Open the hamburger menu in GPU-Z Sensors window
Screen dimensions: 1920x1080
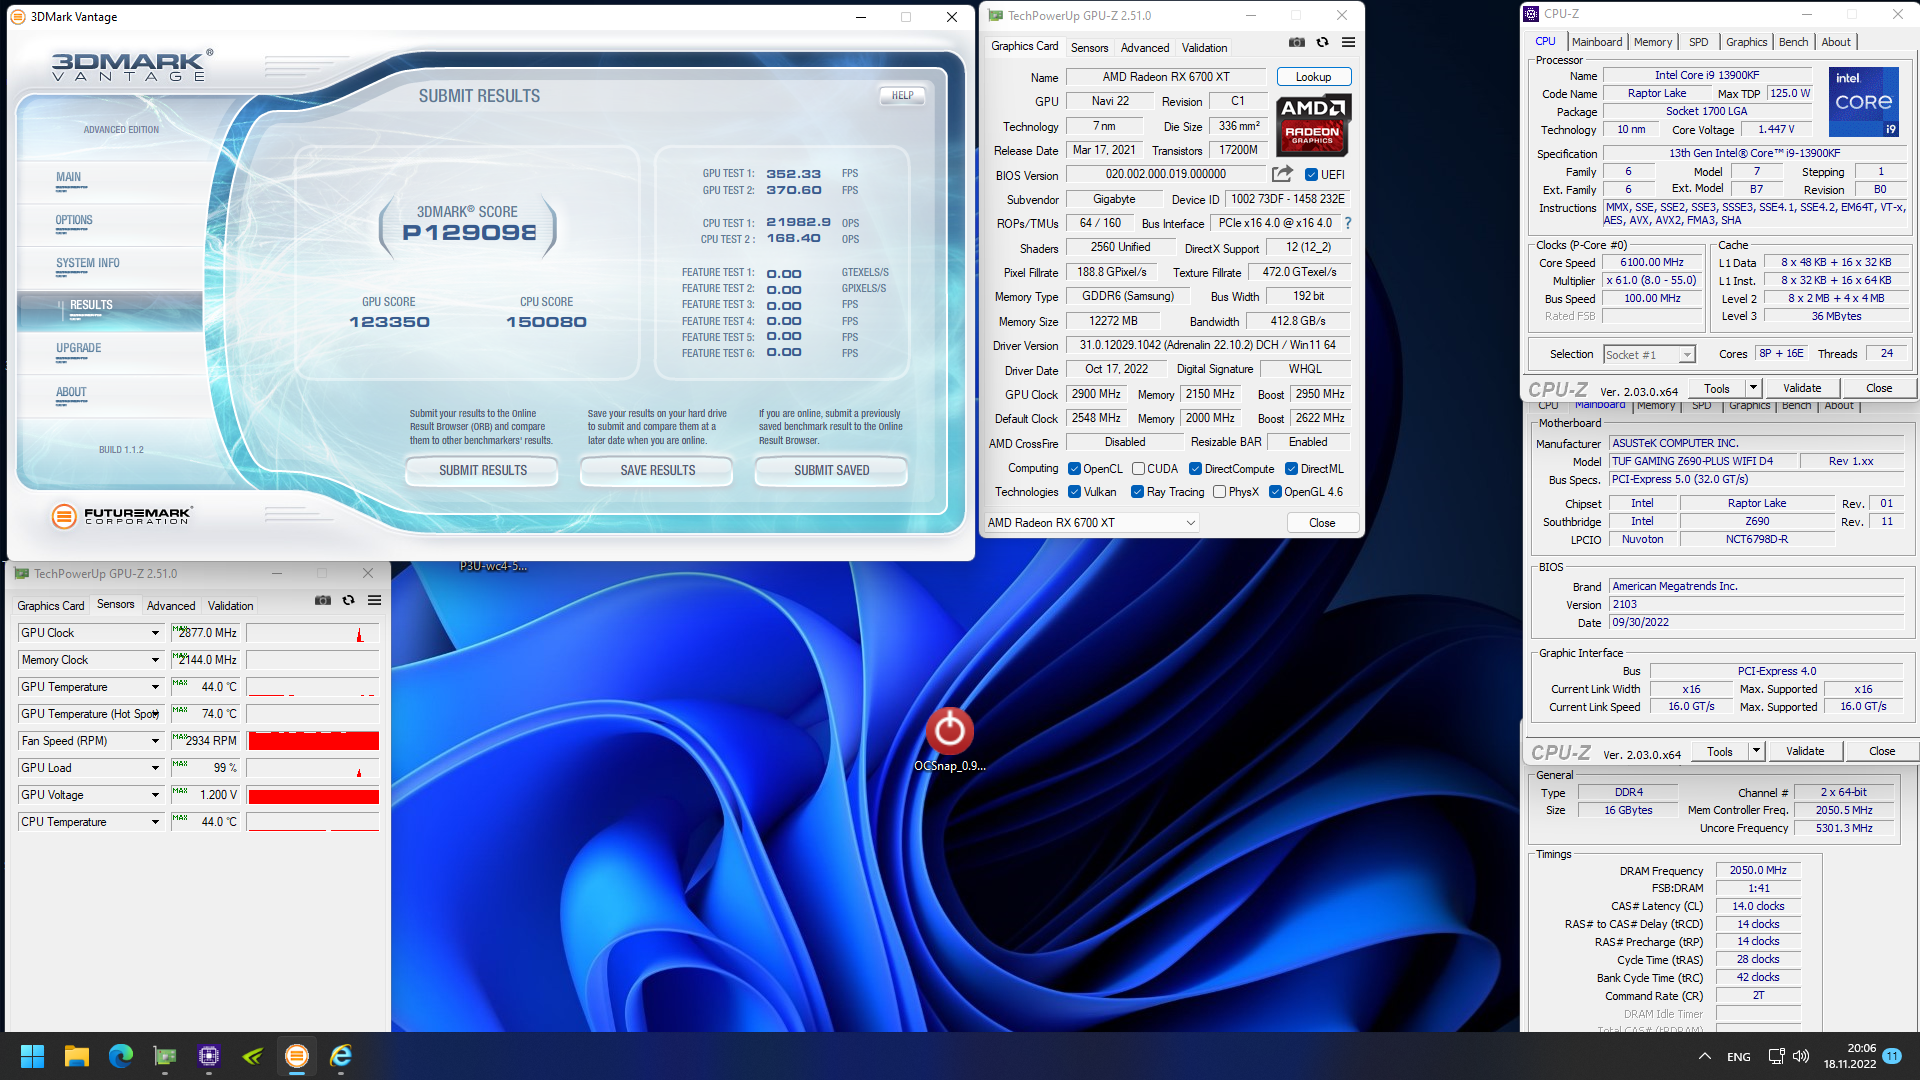pos(374,600)
